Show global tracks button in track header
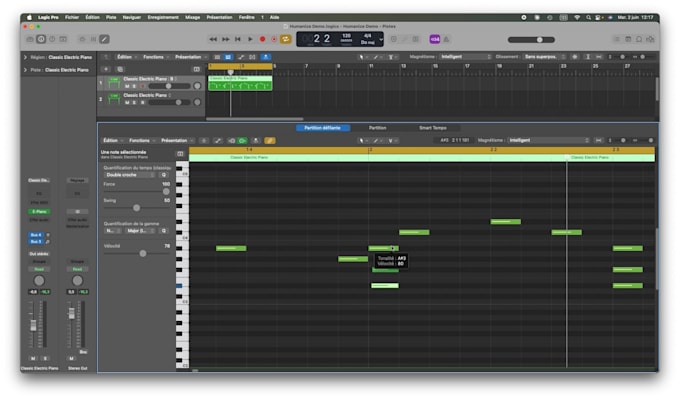 pyautogui.click(x=196, y=69)
